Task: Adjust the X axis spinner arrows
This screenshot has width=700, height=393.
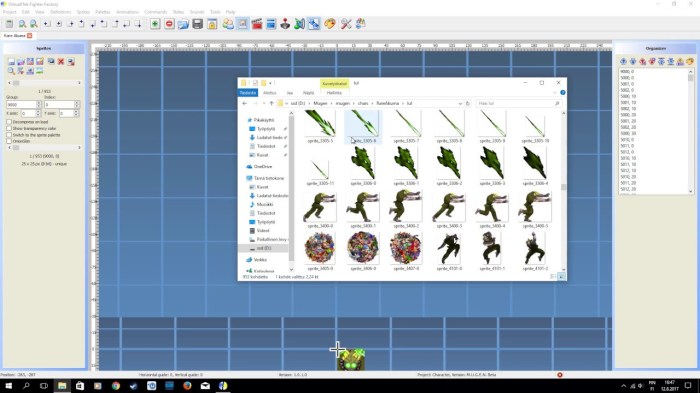Action: (38, 113)
